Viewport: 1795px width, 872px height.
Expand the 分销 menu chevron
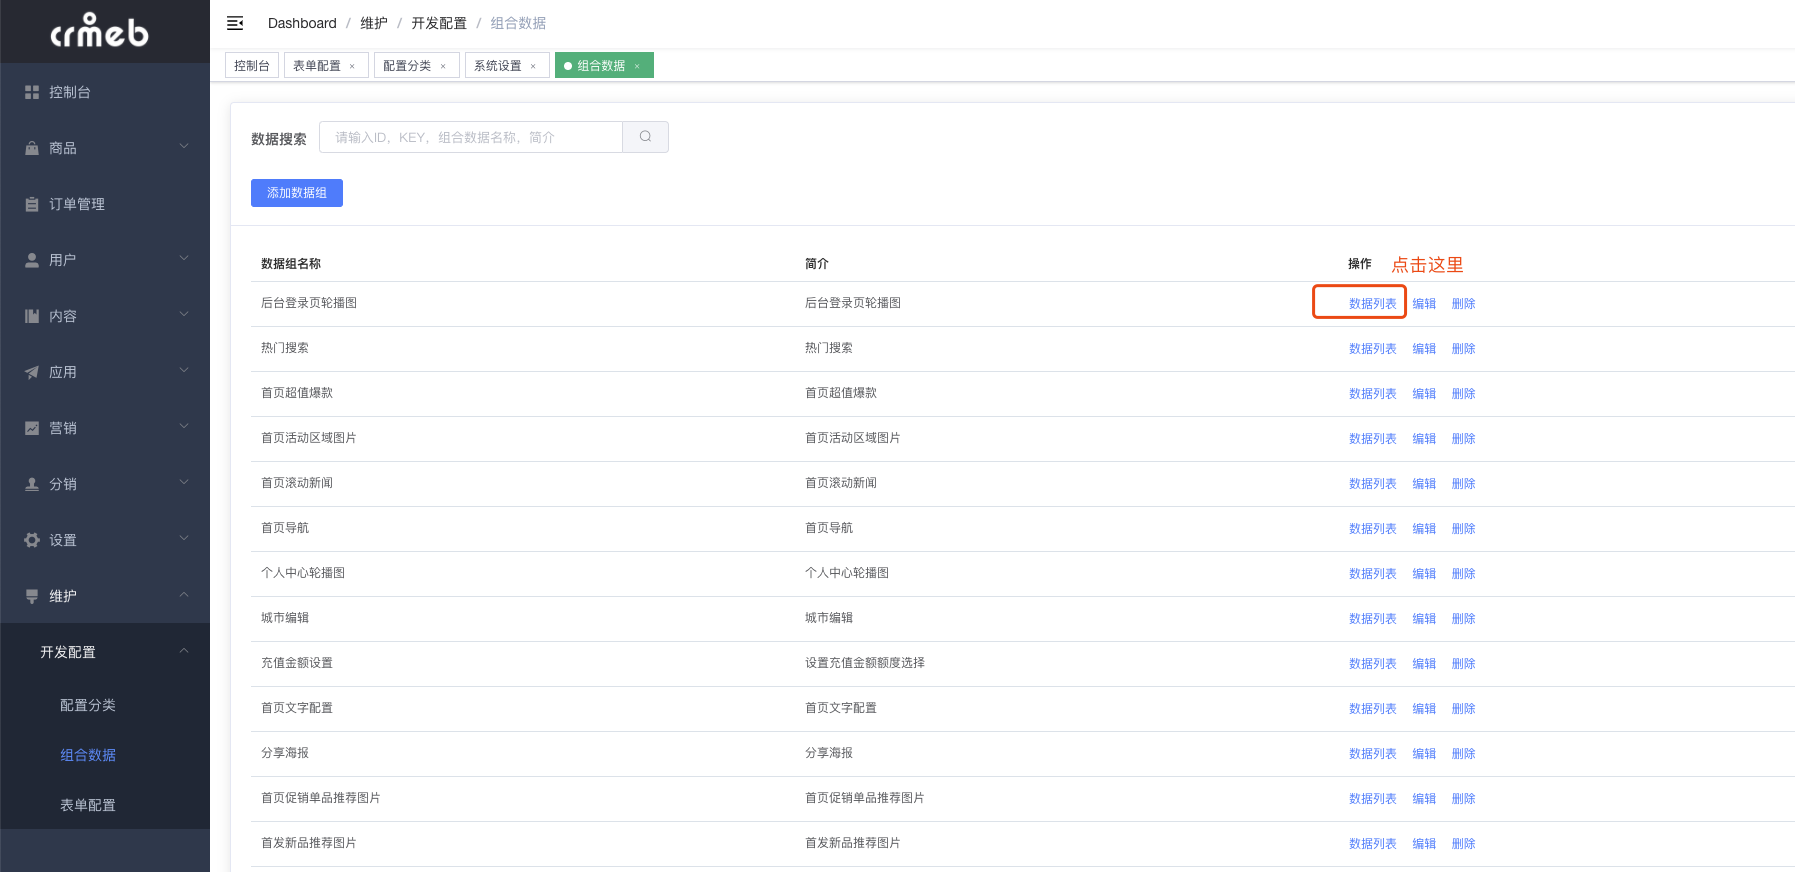pos(184,483)
